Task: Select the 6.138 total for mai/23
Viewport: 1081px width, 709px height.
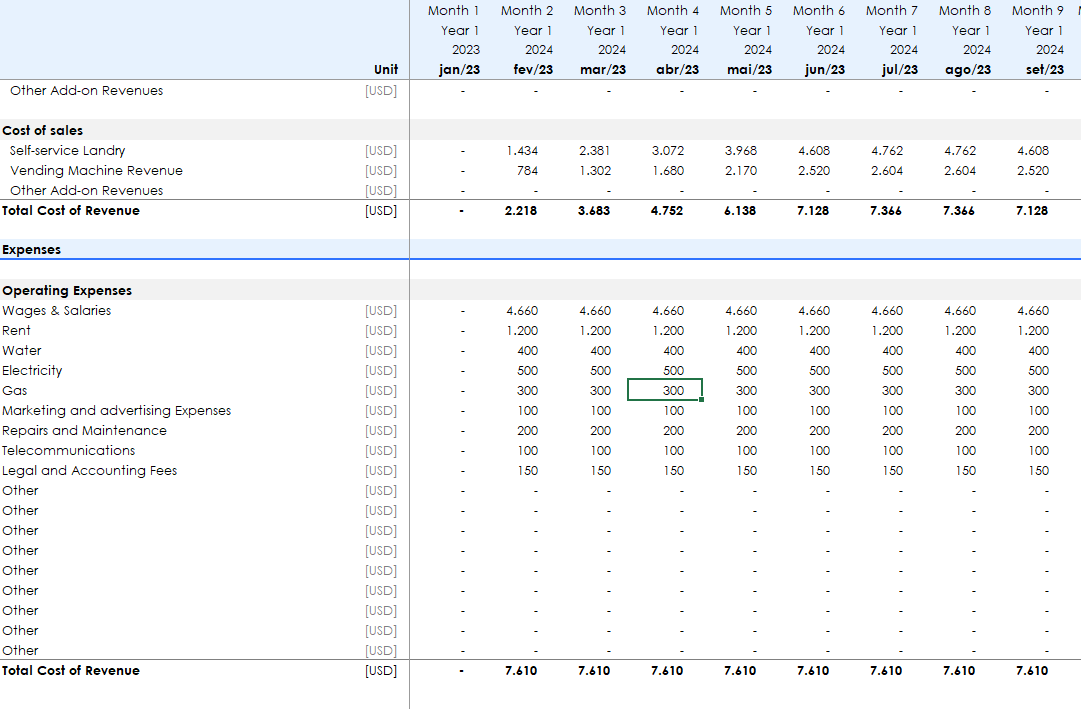Action: pos(741,210)
